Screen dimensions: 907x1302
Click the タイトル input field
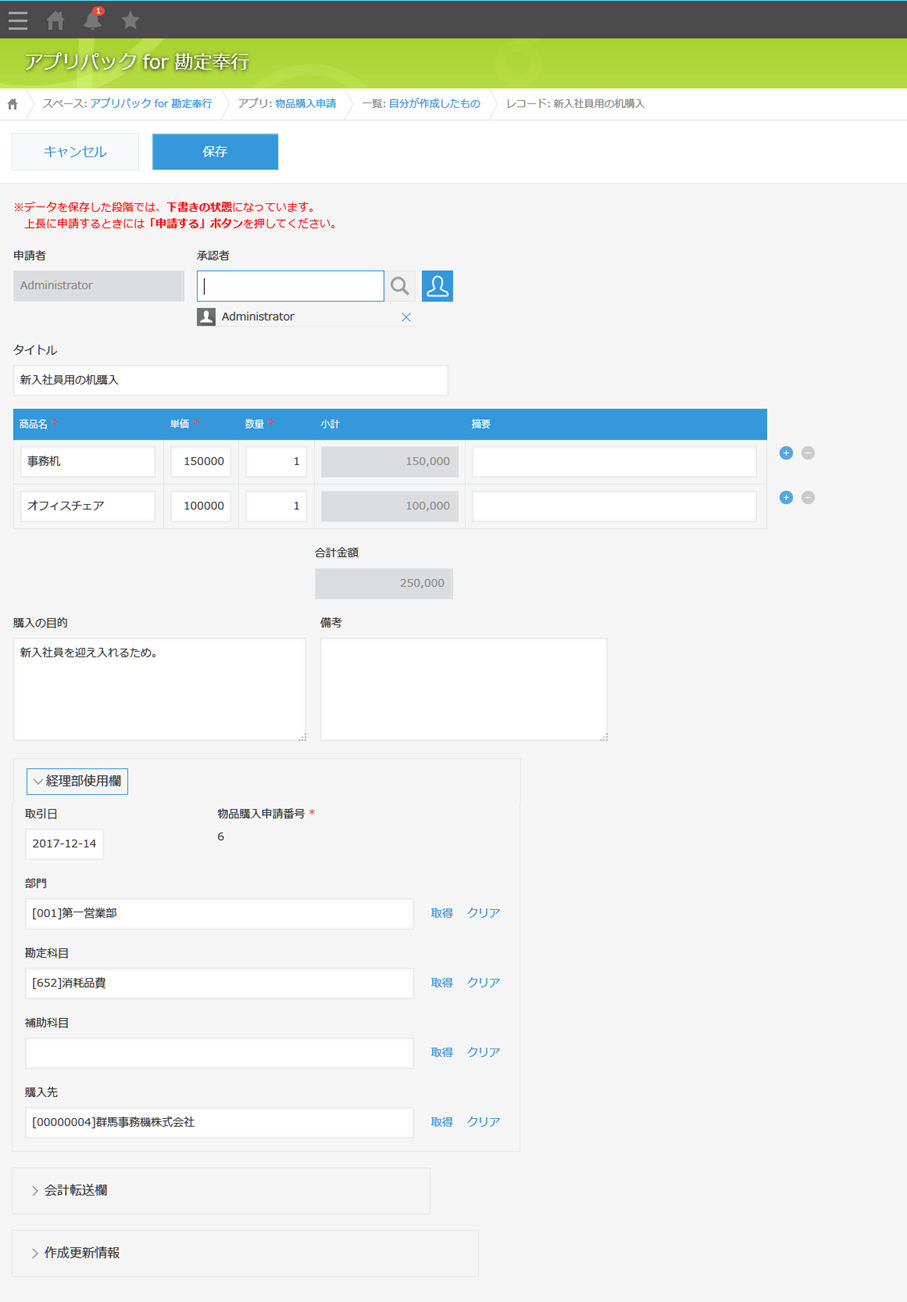point(230,380)
